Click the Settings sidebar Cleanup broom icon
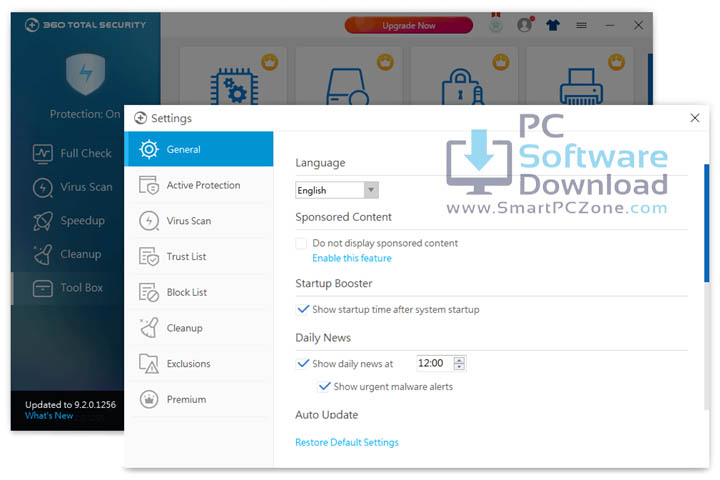 149,328
